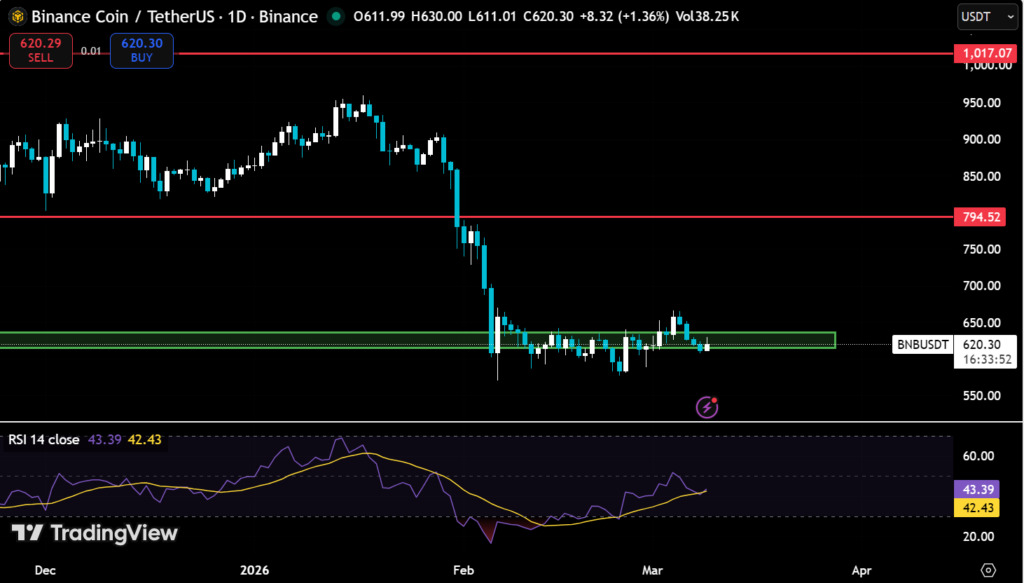
Task: Click the Binance exchange name in the title
Action: pyautogui.click(x=290, y=16)
